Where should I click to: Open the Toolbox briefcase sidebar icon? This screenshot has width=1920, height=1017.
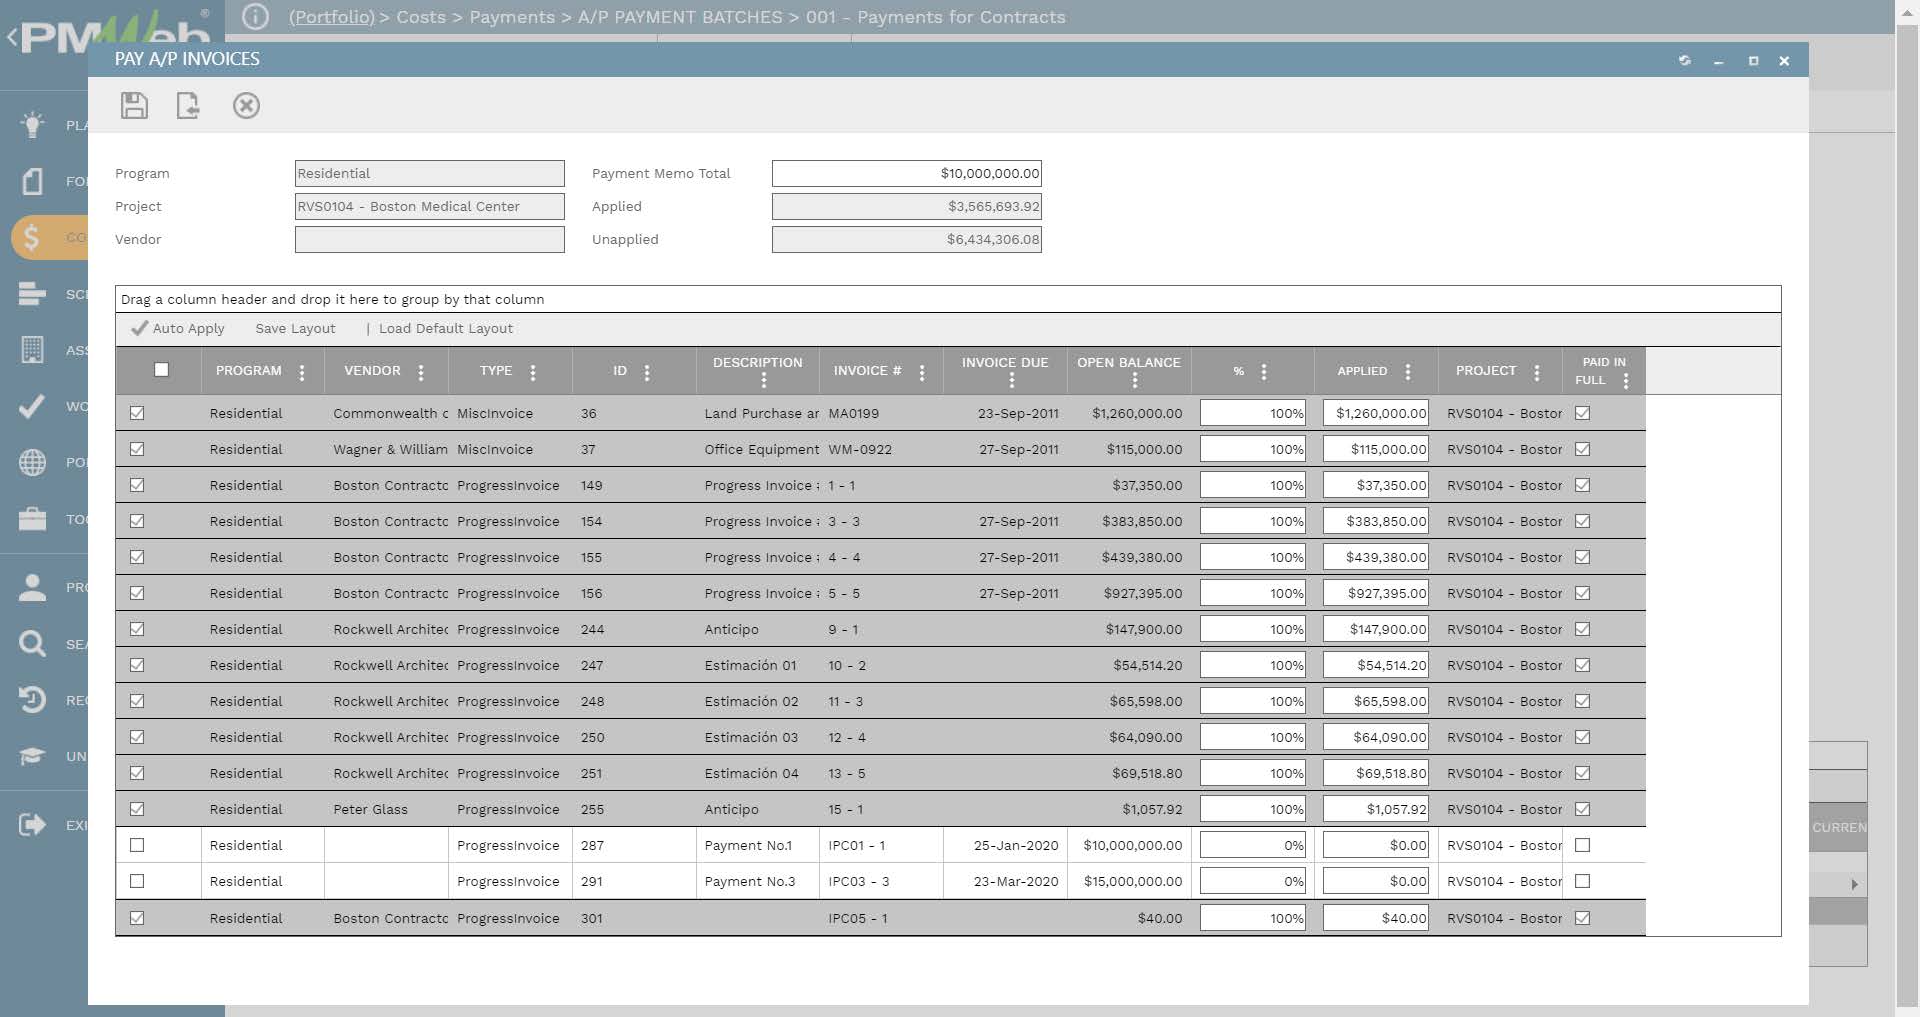click(x=32, y=519)
